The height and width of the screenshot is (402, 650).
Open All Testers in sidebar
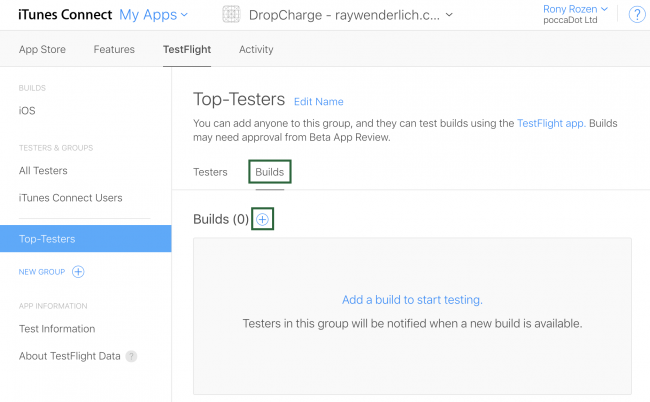(43, 171)
